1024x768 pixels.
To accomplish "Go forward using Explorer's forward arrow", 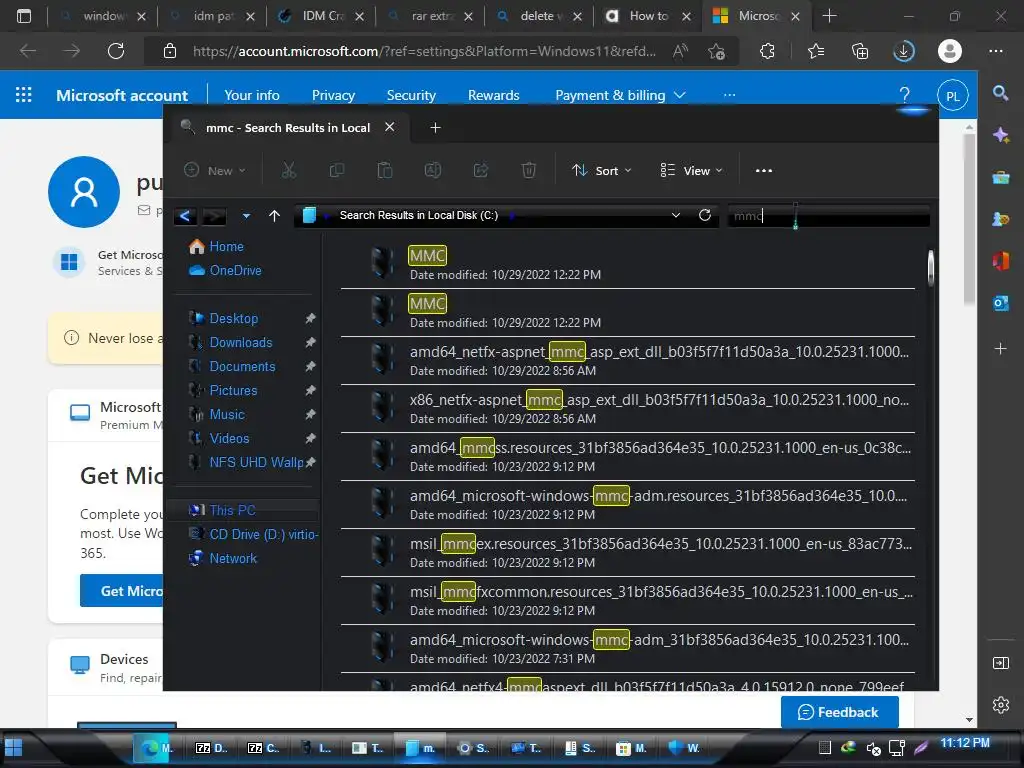I will pyautogui.click(x=214, y=216).
